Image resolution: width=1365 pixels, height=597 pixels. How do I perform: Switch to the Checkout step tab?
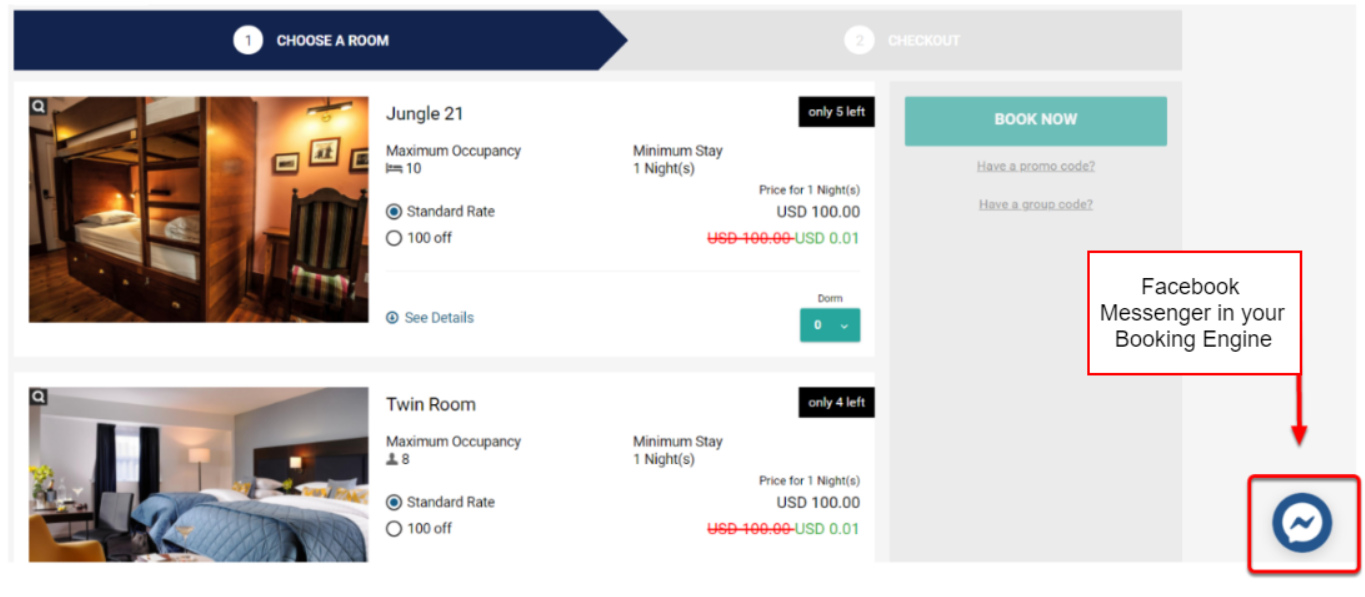point(922,41)
